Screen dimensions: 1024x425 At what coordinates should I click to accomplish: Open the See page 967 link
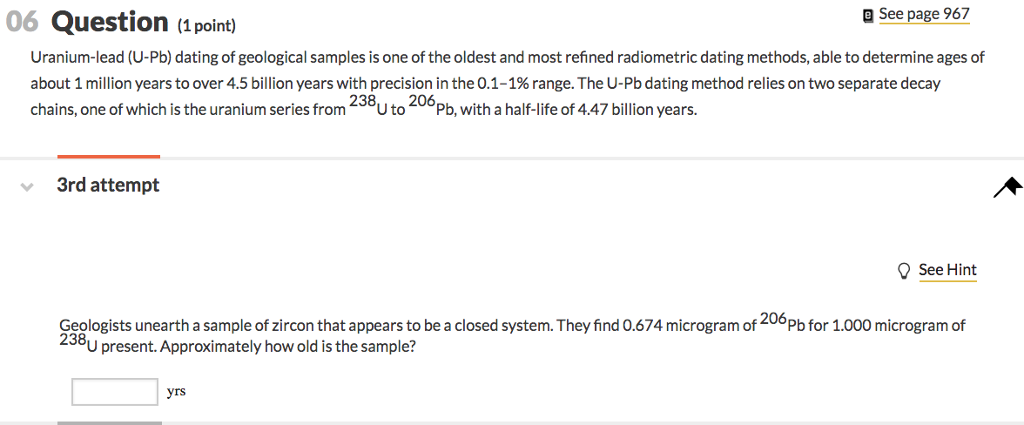point(924,14)
